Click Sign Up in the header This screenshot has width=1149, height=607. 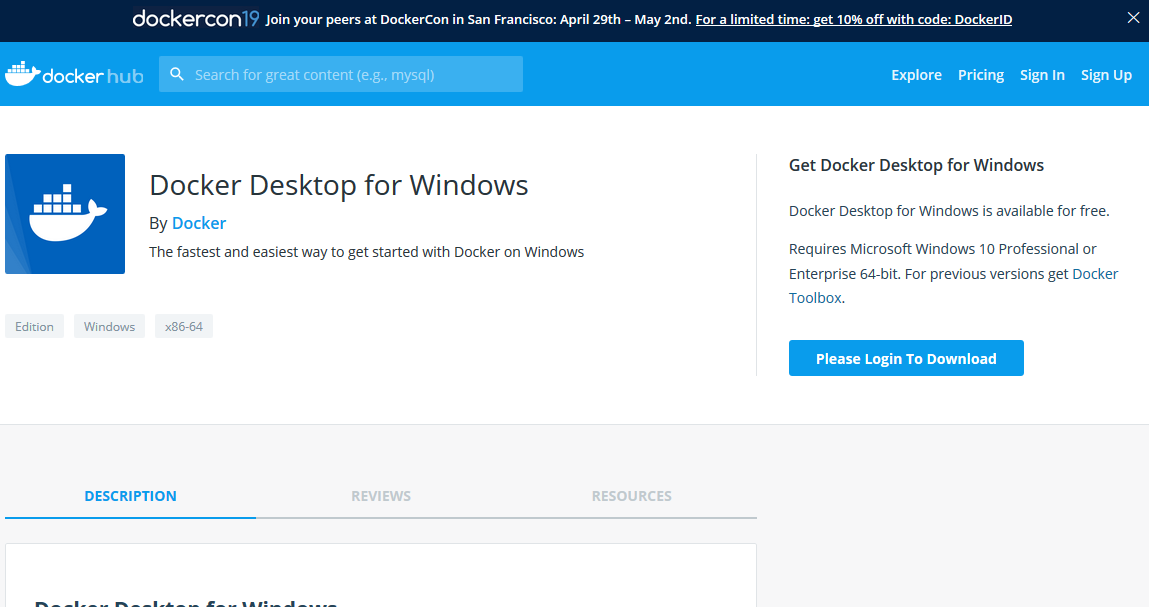pos(1106,75)
